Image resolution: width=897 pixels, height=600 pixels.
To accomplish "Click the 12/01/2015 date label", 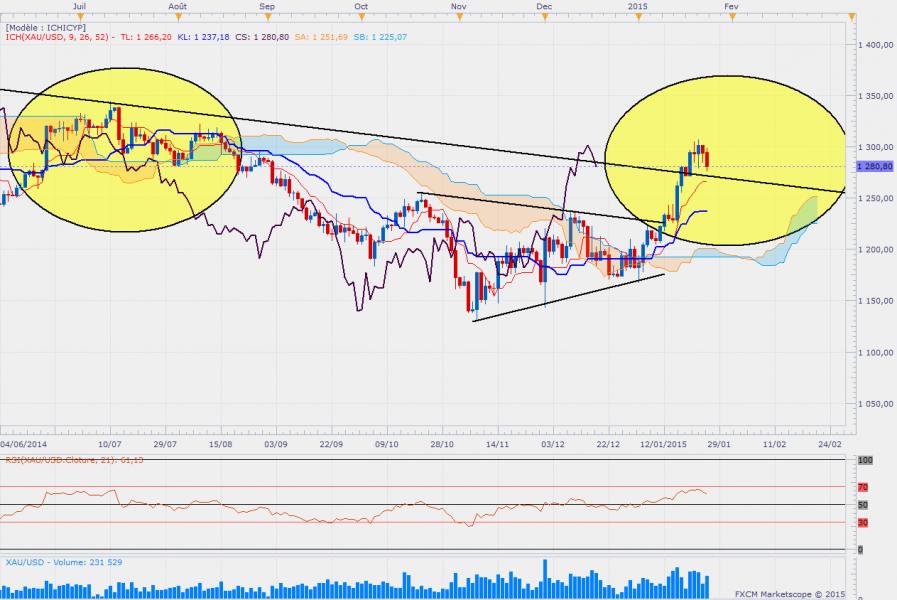I will (x=664, y=444).
